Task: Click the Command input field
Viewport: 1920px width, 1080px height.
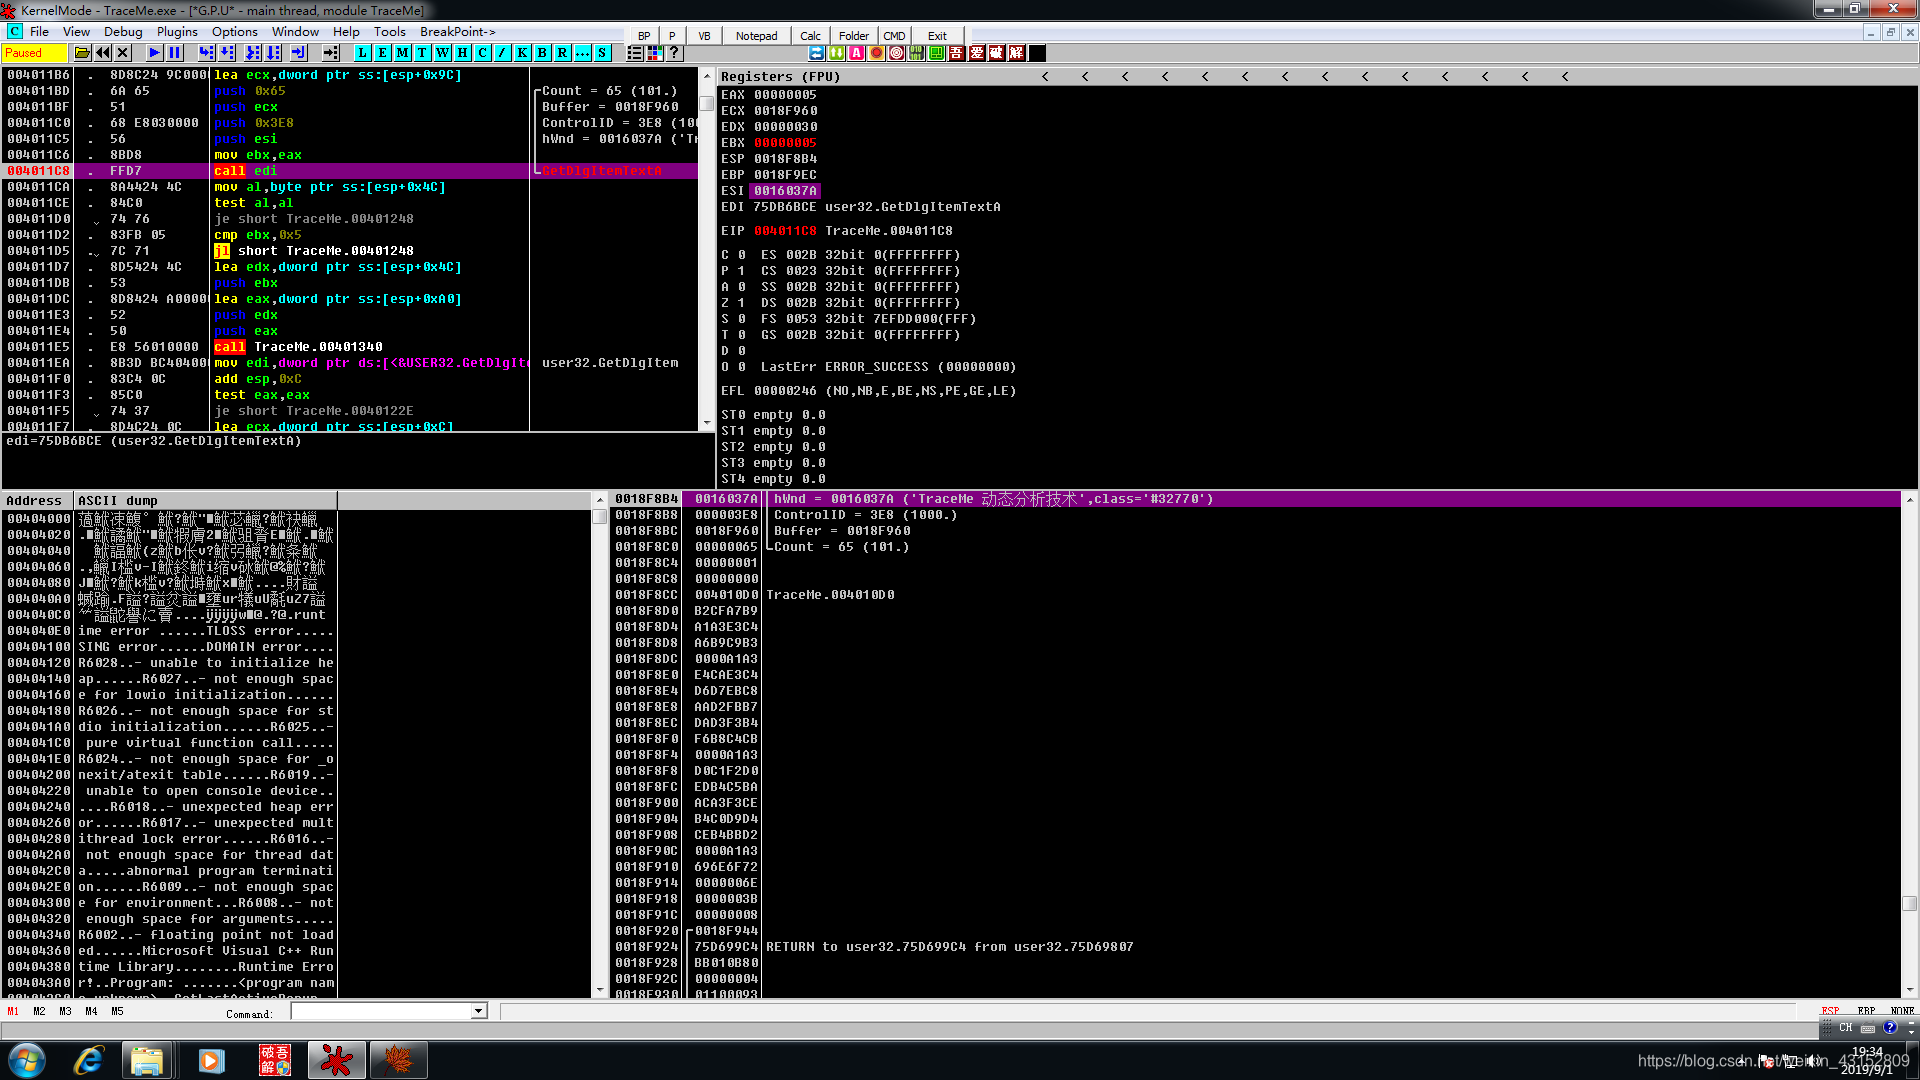Action: [382, 1011]
